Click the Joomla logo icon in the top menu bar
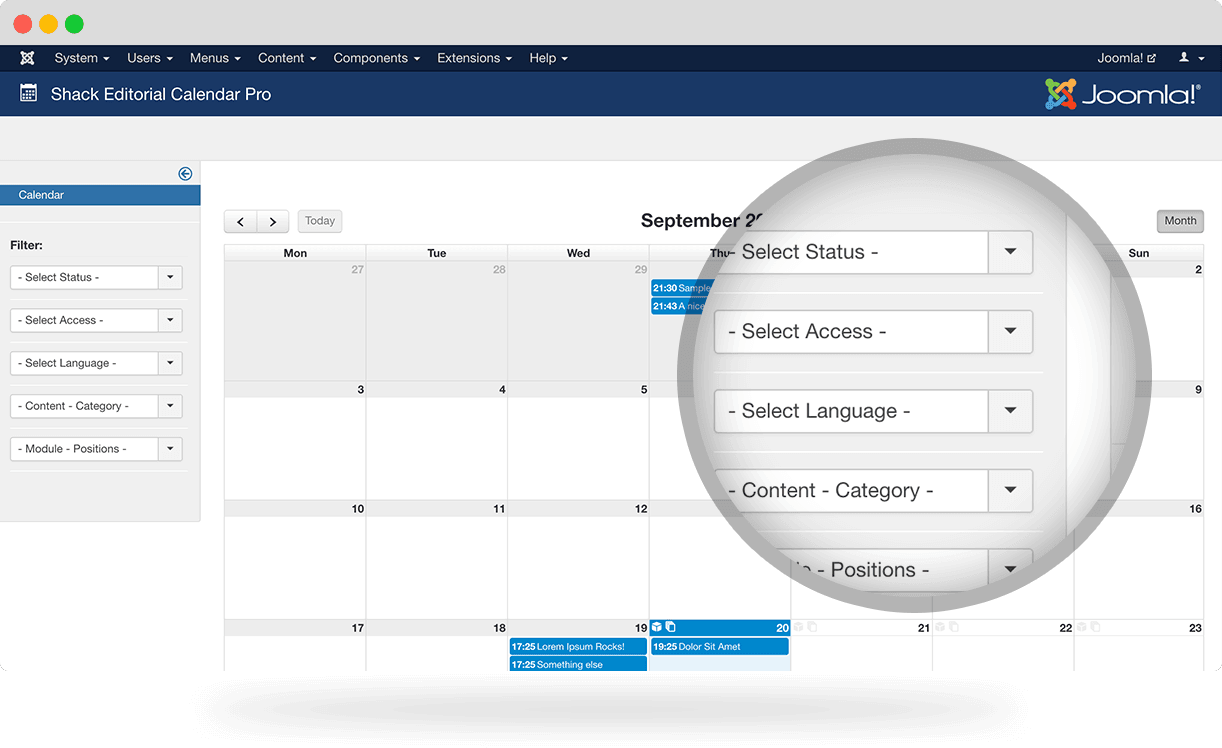 pyautogui.click(x=28, y=58)
